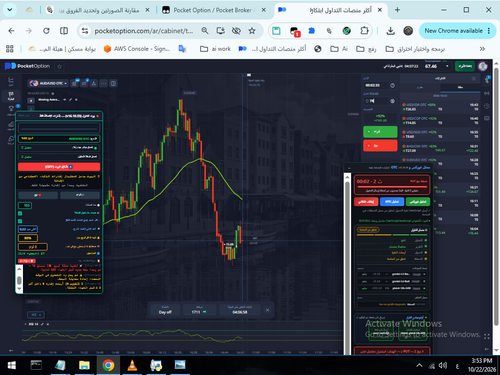Screen dimensions: 500x375
Task: Click the favorite star beside the PocketOption logo
Action: pyautogui.click(x=60, y=66)
